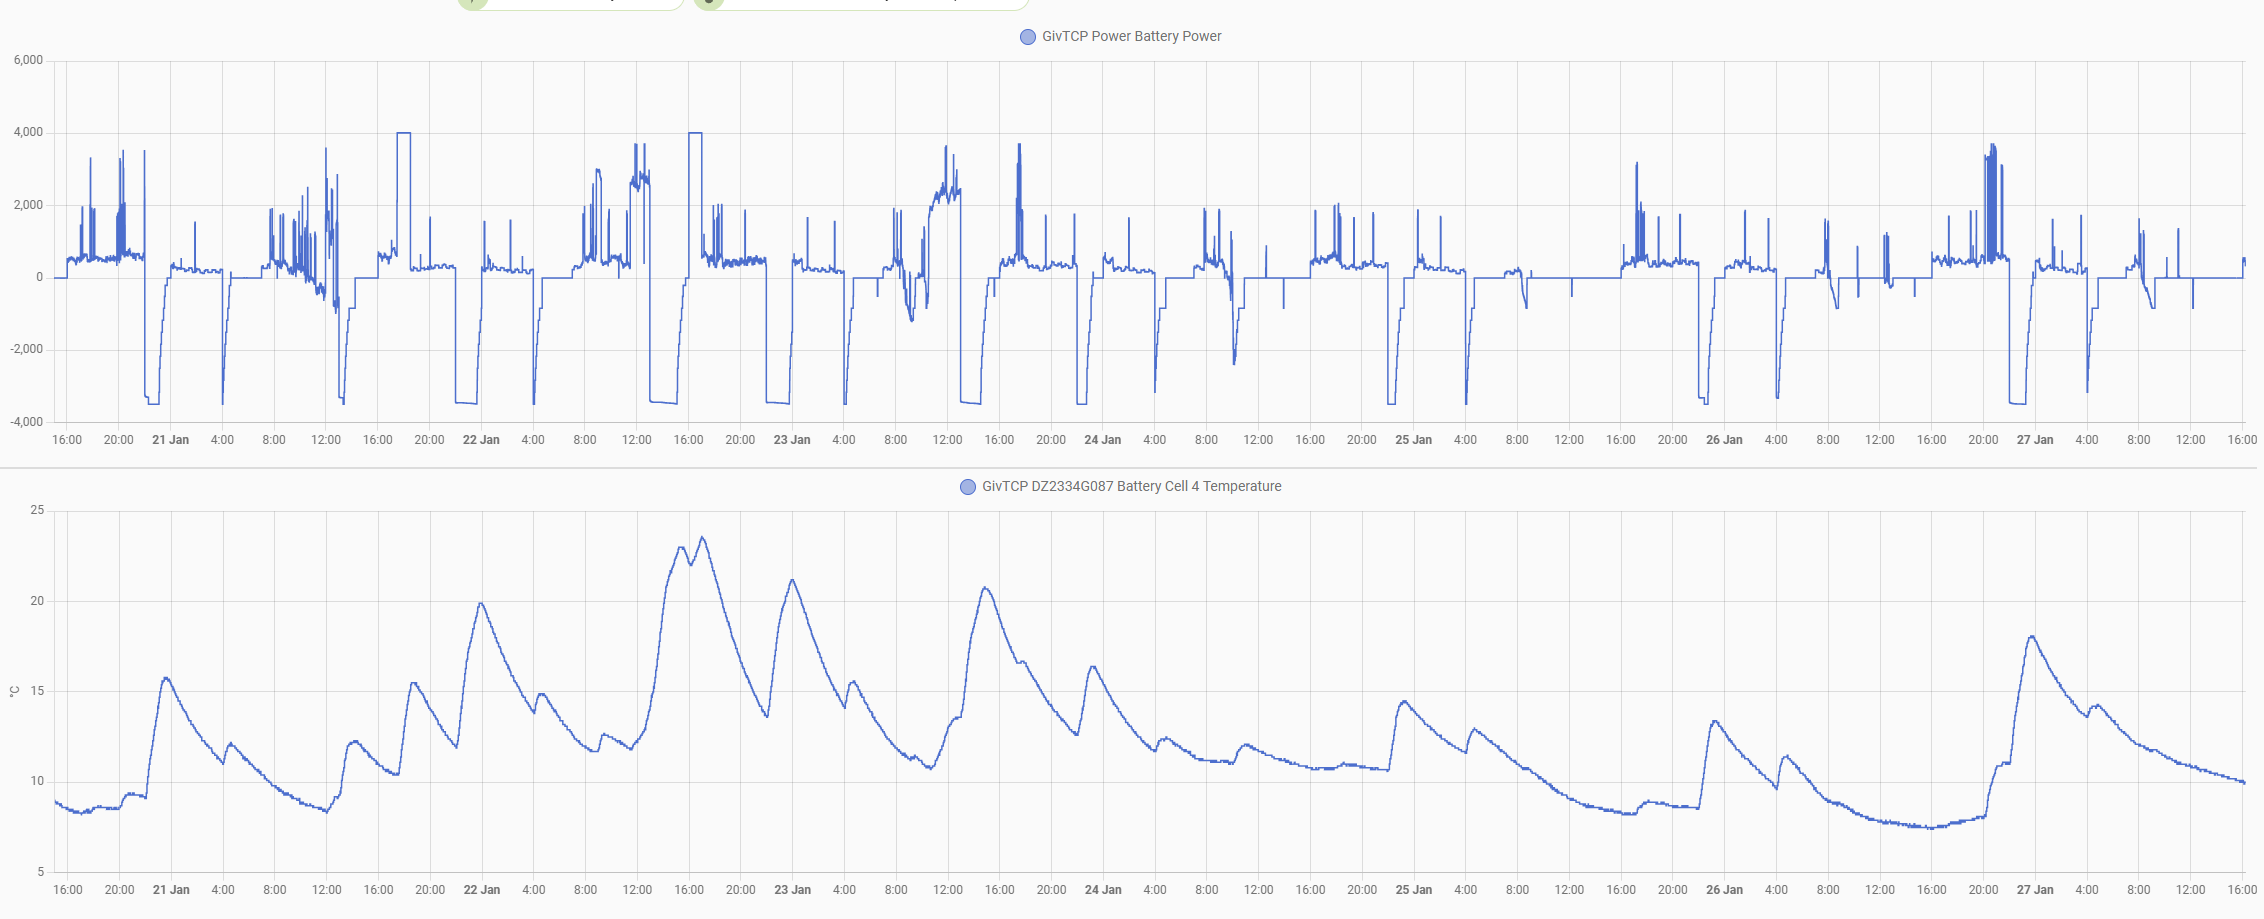Click the °C unit label on temperature axis

tap(14, 691)
